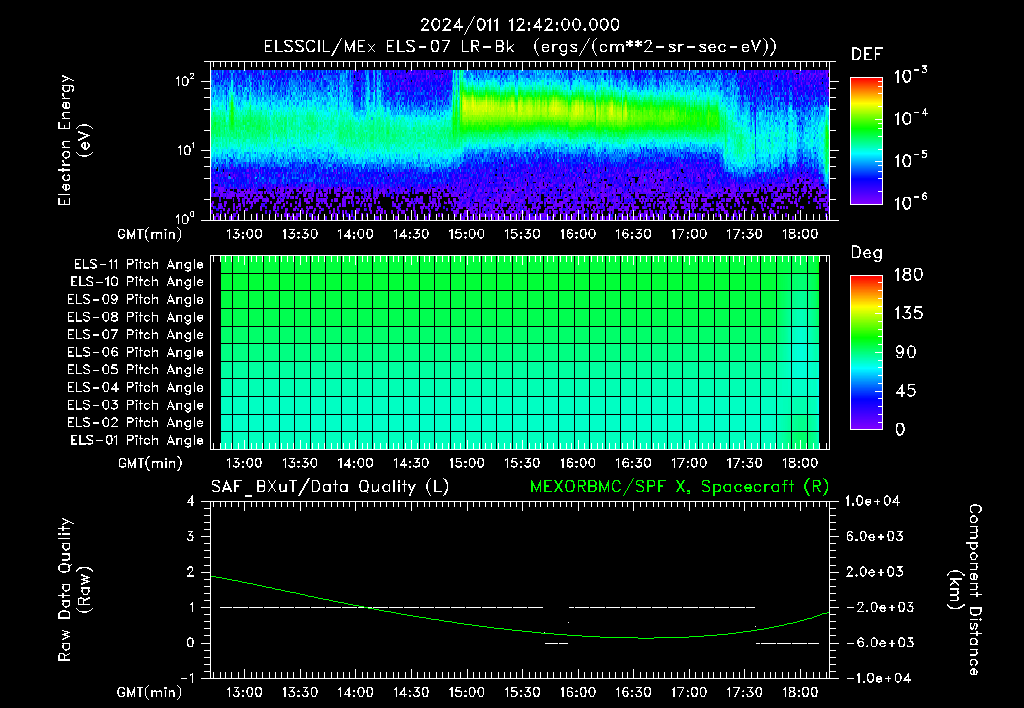
Task: Click 17:30 time label under the energy spectrogram
Action: point(744,234)
